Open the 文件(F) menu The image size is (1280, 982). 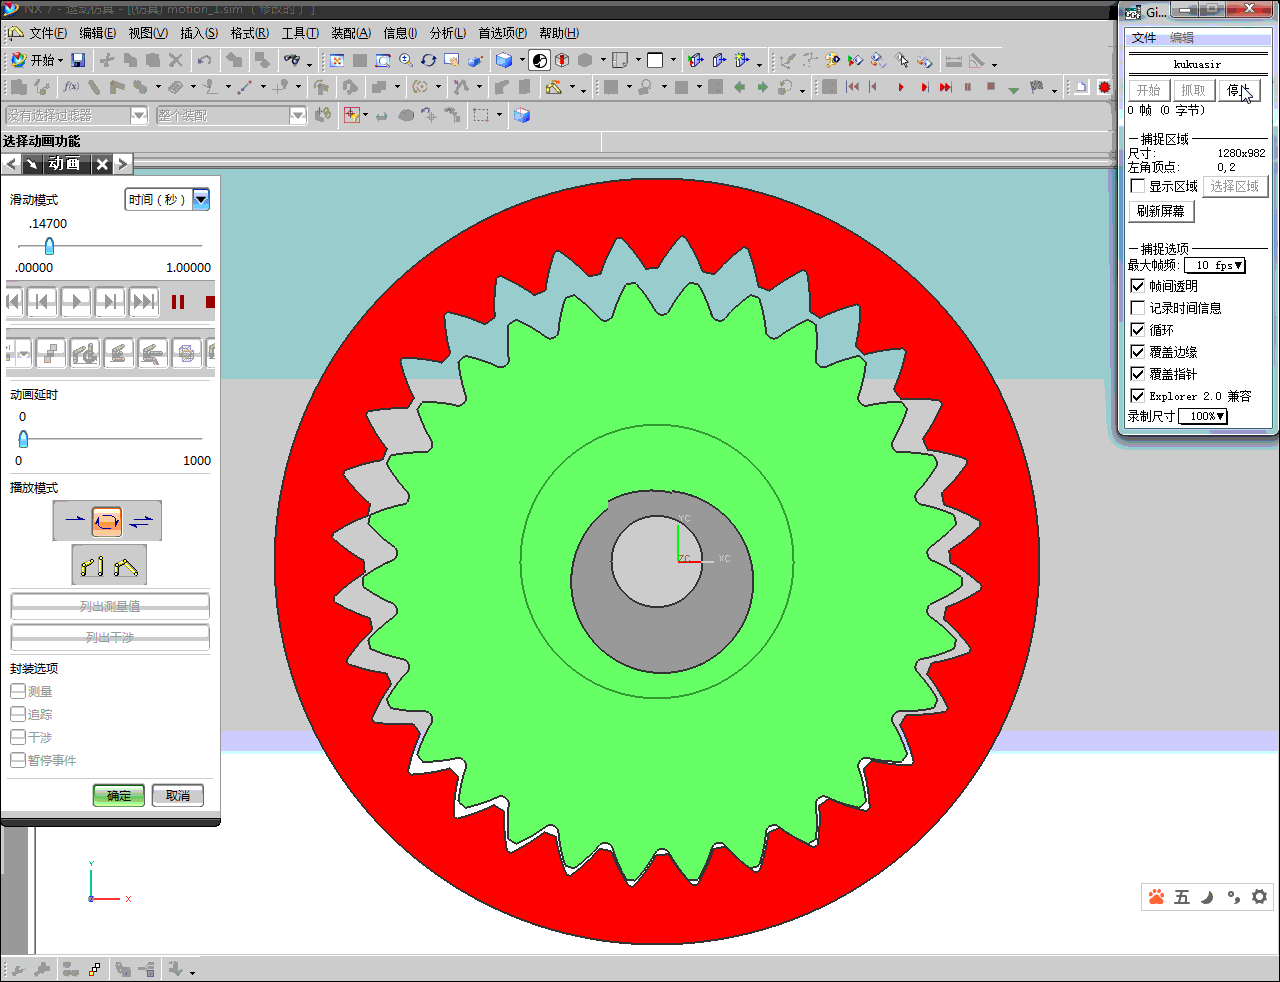click(48, 33)
